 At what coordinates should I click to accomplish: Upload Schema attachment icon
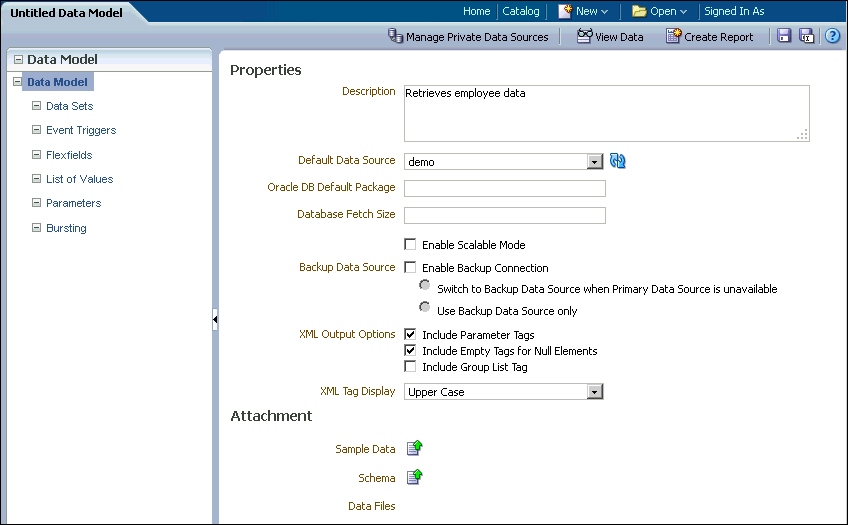pyautogui.click(x=414, y=477)
